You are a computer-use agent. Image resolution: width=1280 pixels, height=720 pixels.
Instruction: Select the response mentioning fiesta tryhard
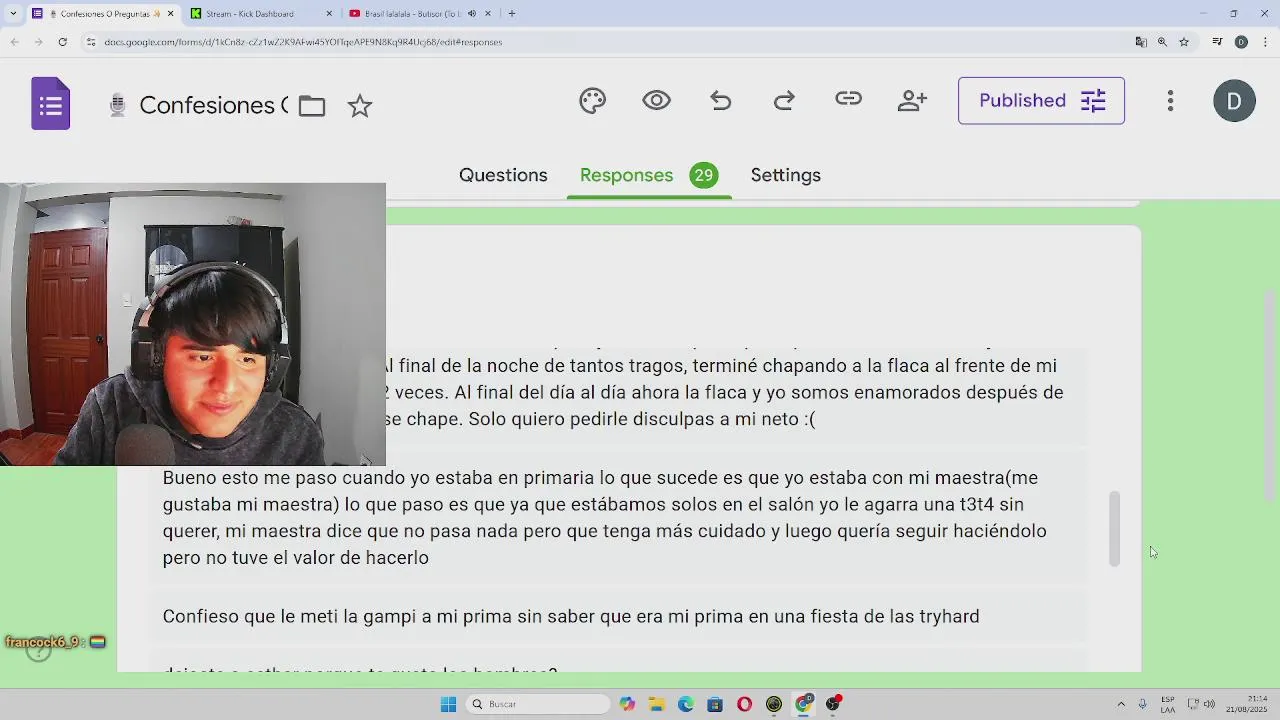(x=618, y=616)
